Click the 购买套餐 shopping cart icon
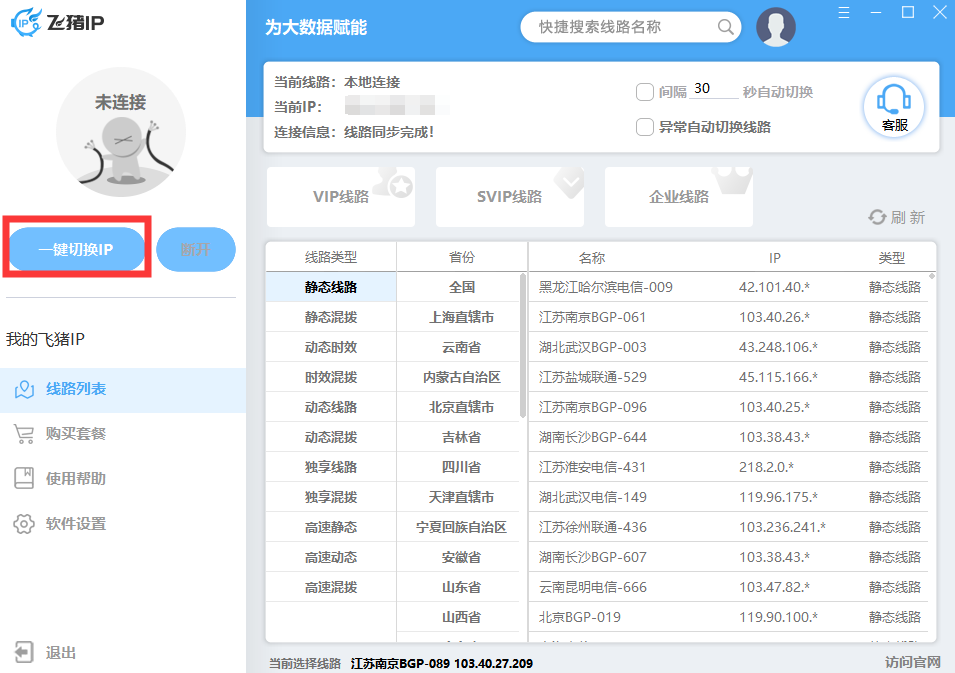955x673 pixels. click(24, 434)
